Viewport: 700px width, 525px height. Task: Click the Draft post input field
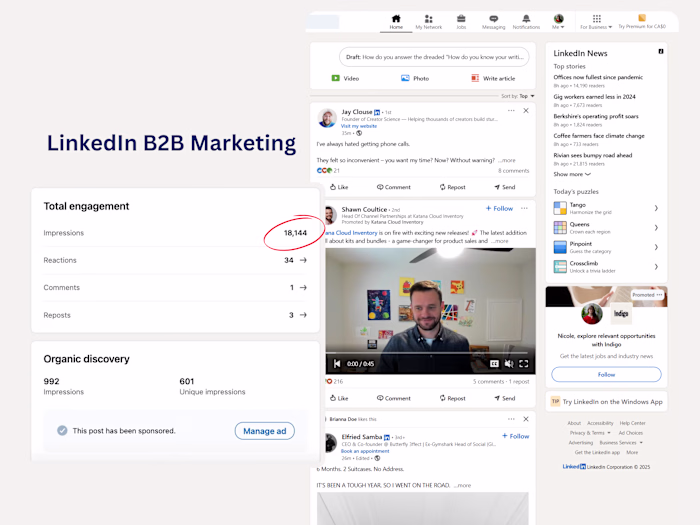pyautogui.click(x=434, y=57)
